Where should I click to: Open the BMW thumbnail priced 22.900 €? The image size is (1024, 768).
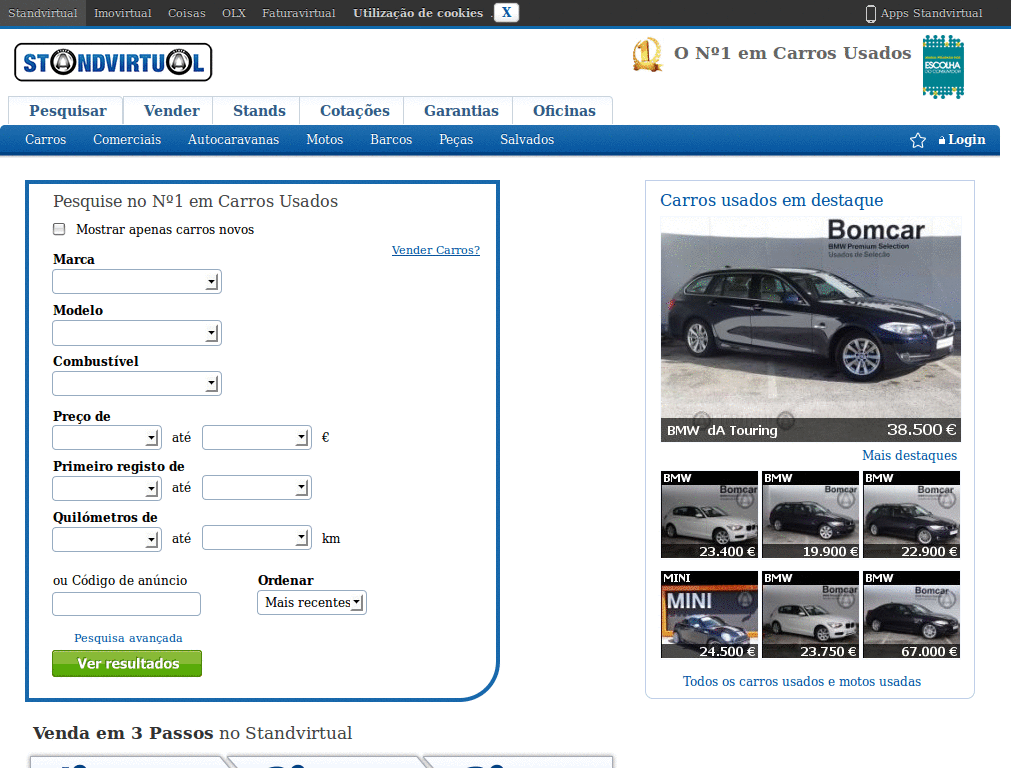click(912, 515)
